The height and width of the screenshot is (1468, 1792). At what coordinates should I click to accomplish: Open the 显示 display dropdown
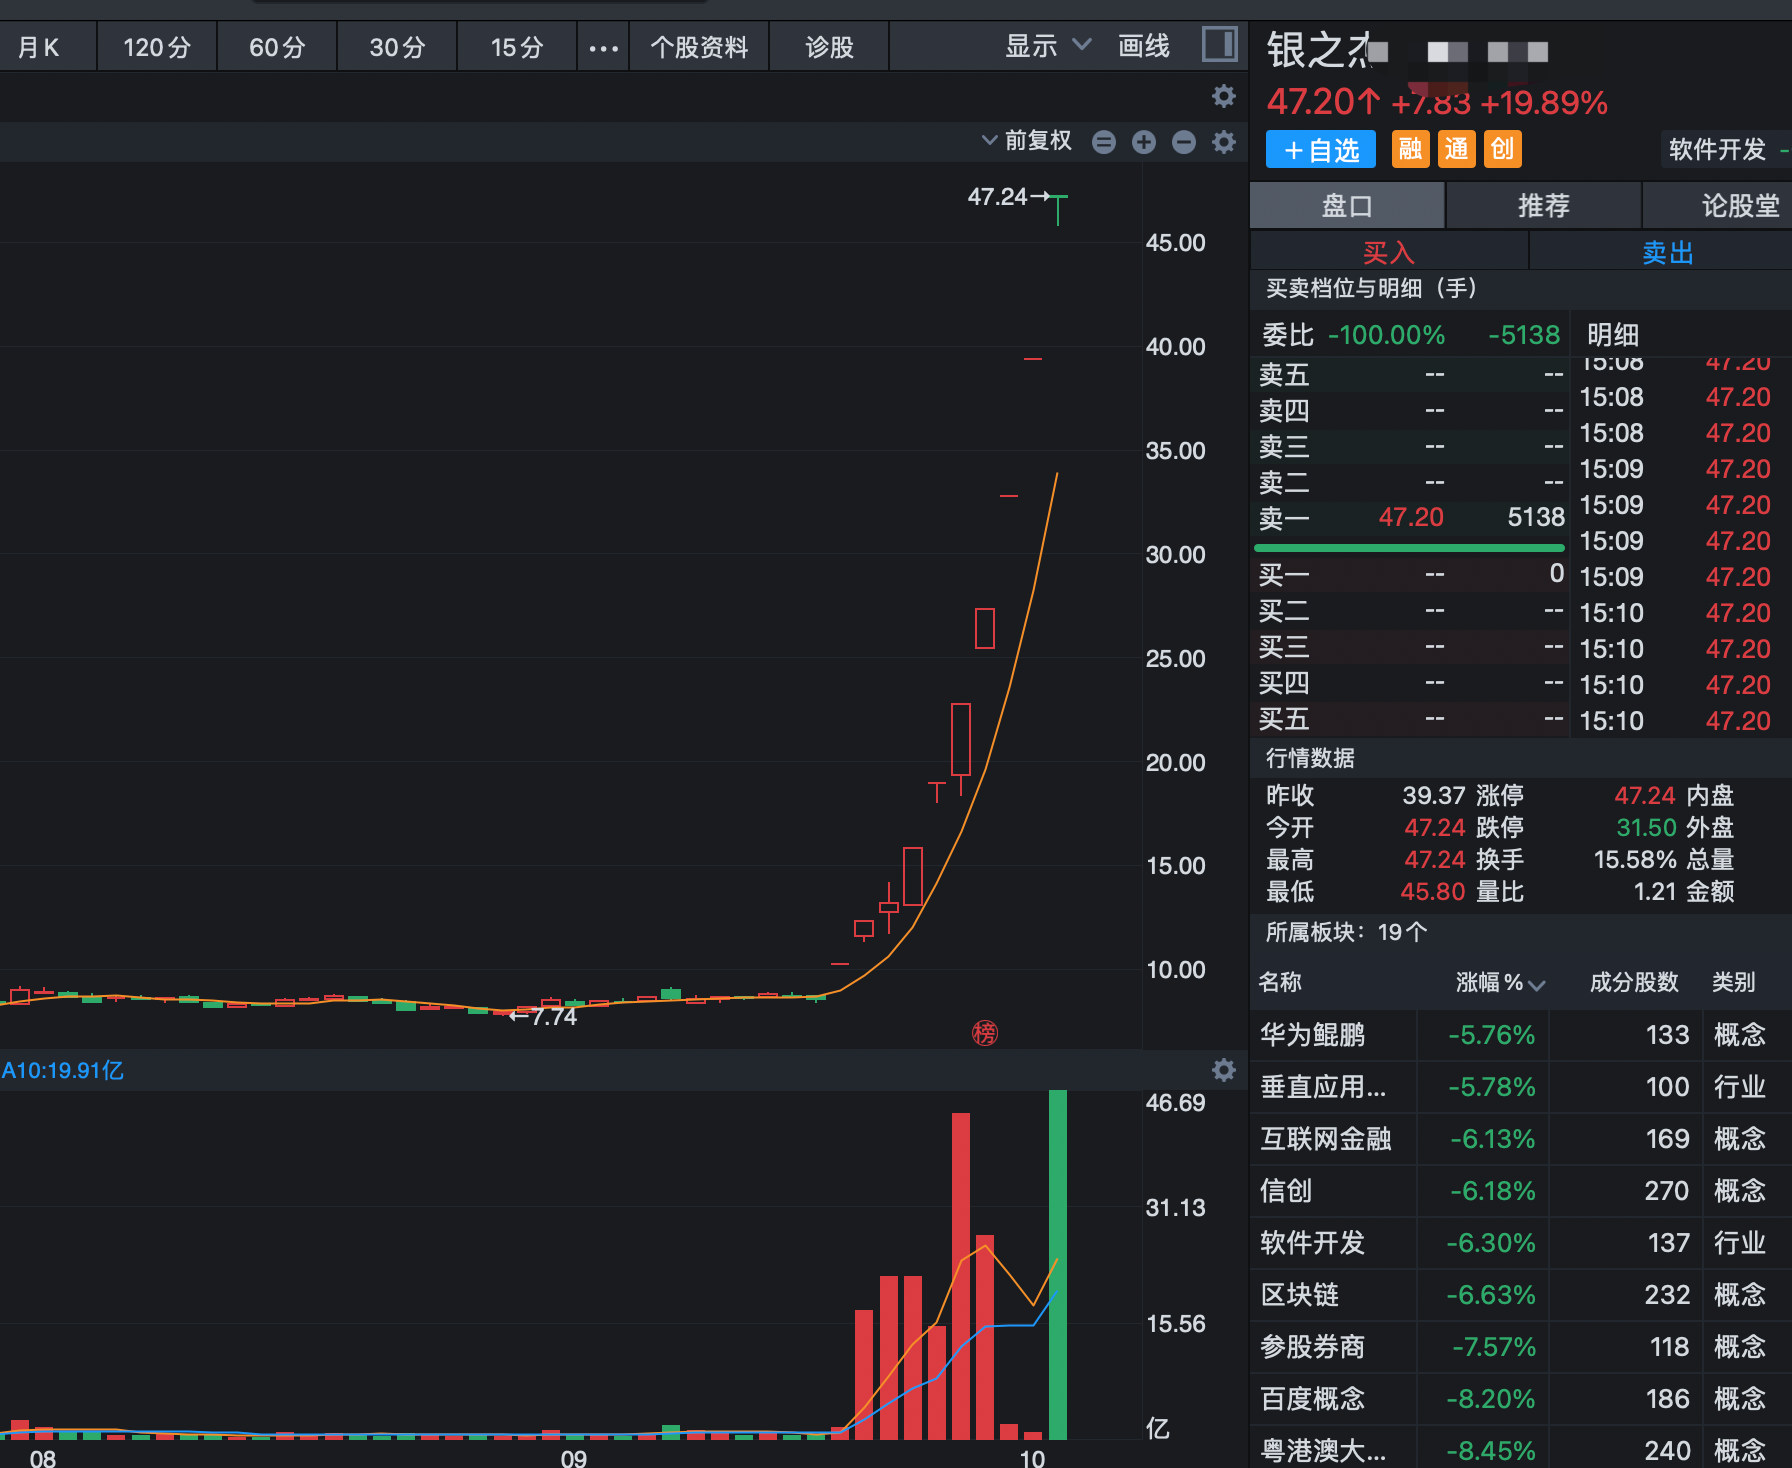click(x=1047, y=46)
